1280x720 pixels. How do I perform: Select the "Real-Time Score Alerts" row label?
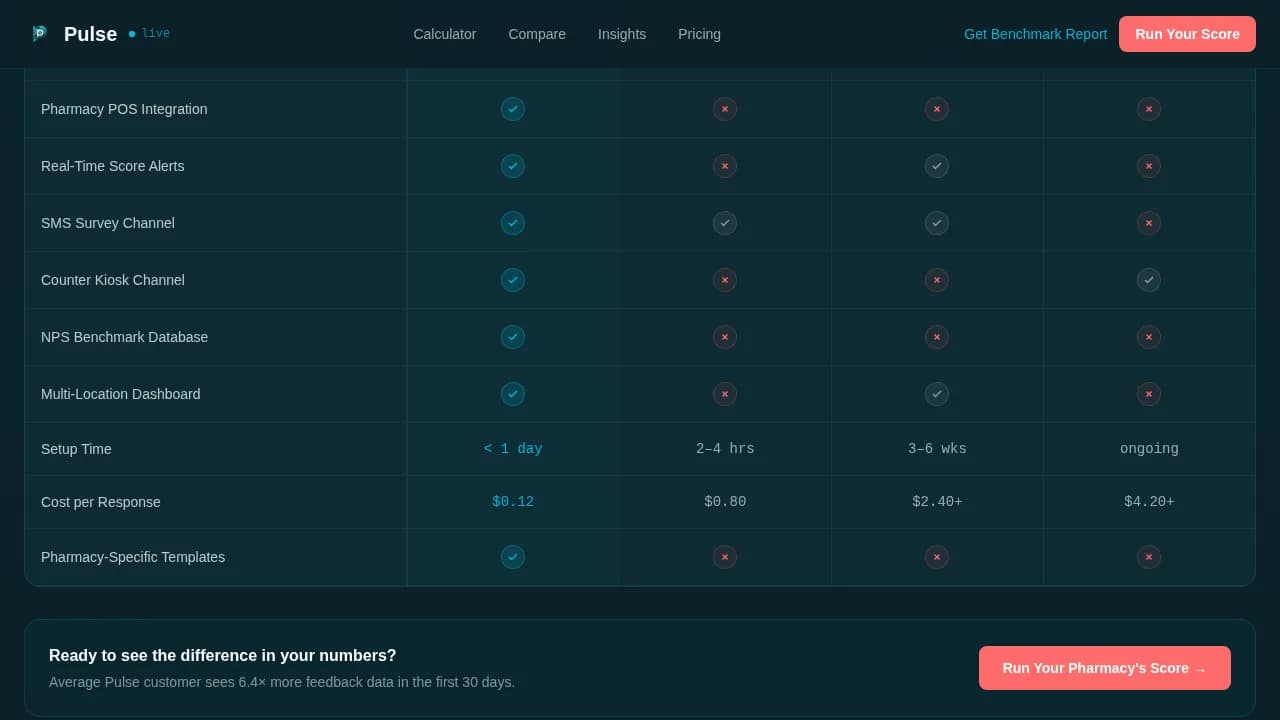click(x=113, y=166)
